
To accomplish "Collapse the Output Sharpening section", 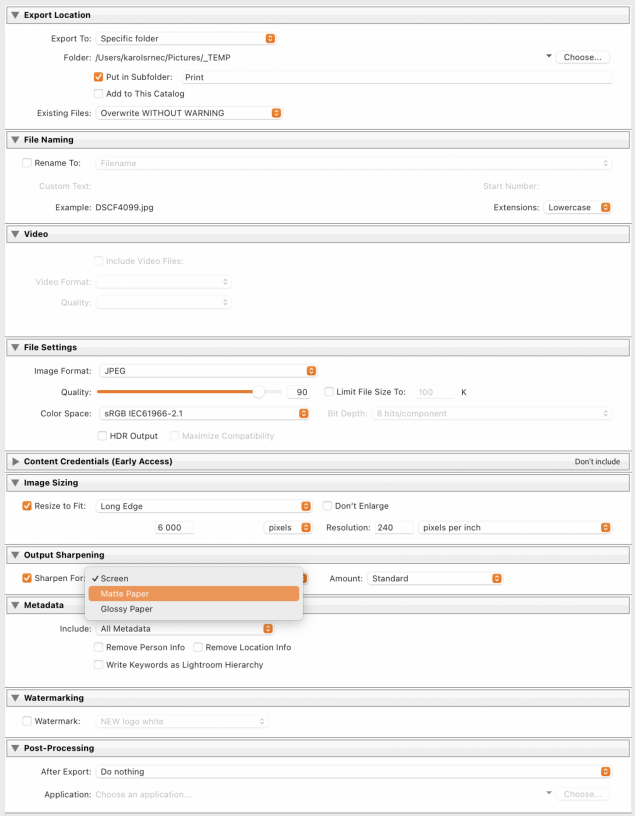I will 15,555.
